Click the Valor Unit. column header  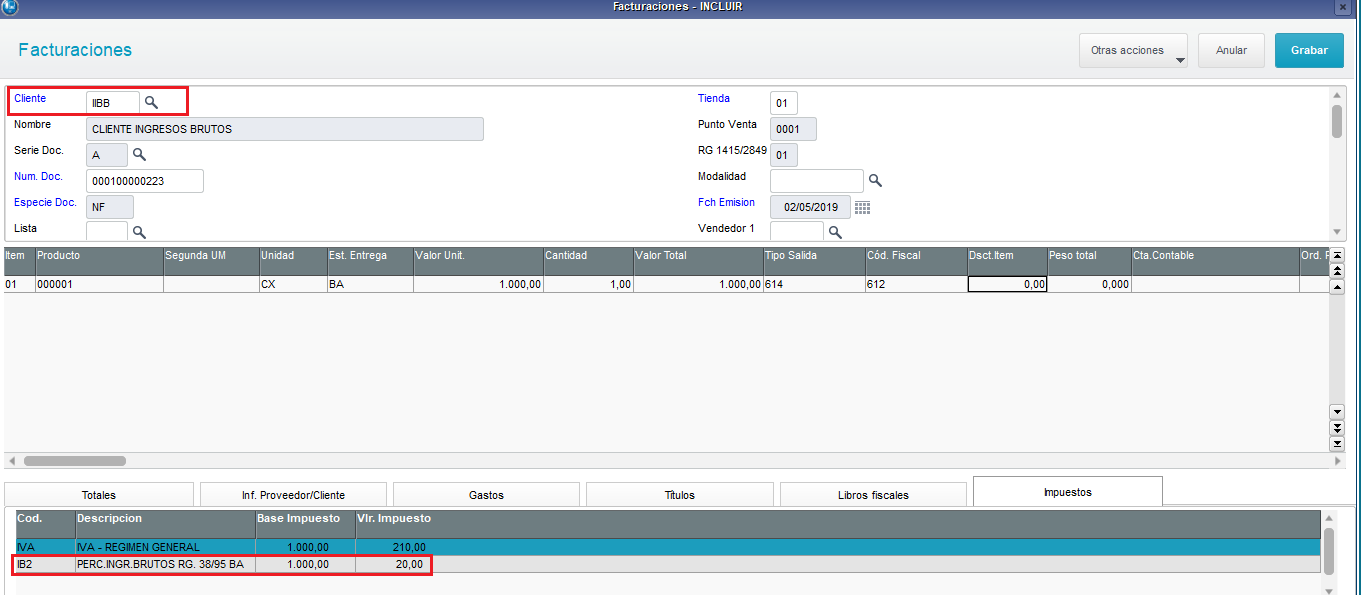tap(479, 261)
